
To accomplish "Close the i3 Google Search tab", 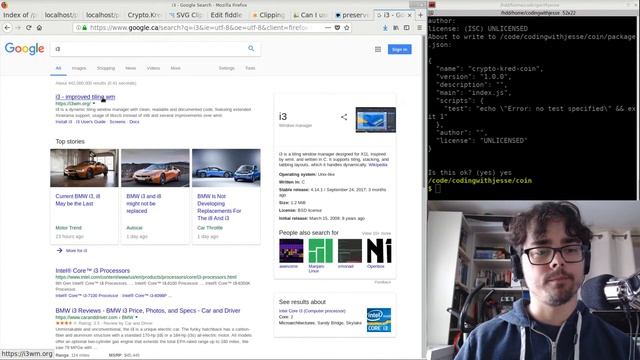I will click(409, 15).
